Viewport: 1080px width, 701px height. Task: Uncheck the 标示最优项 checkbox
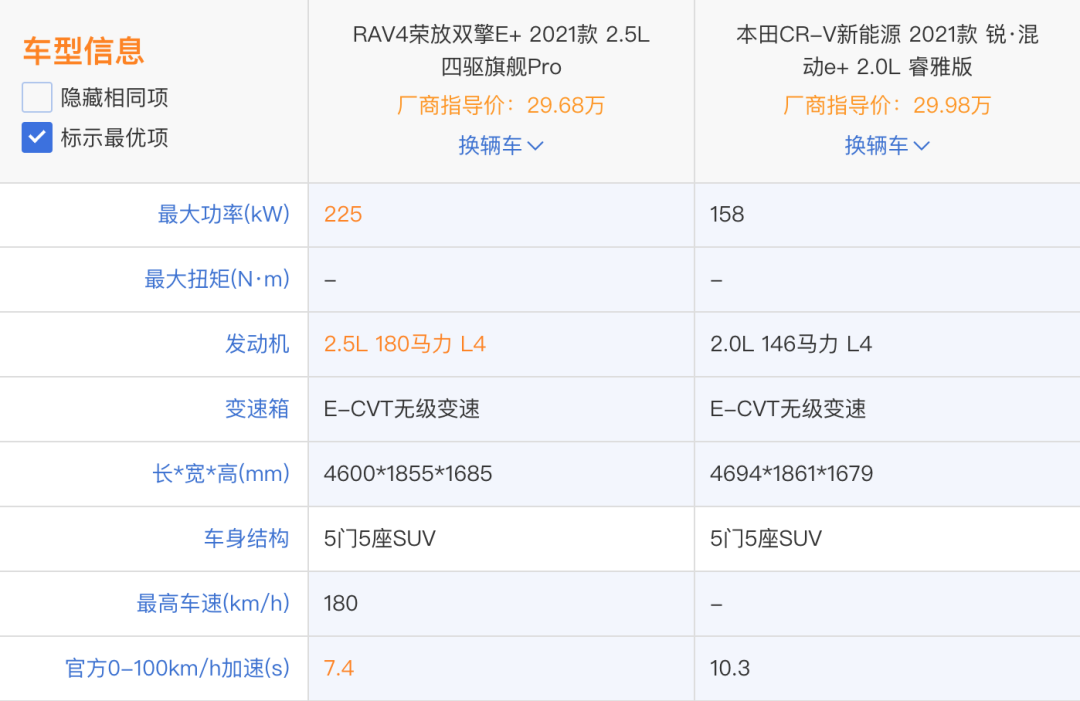(37, 138)
